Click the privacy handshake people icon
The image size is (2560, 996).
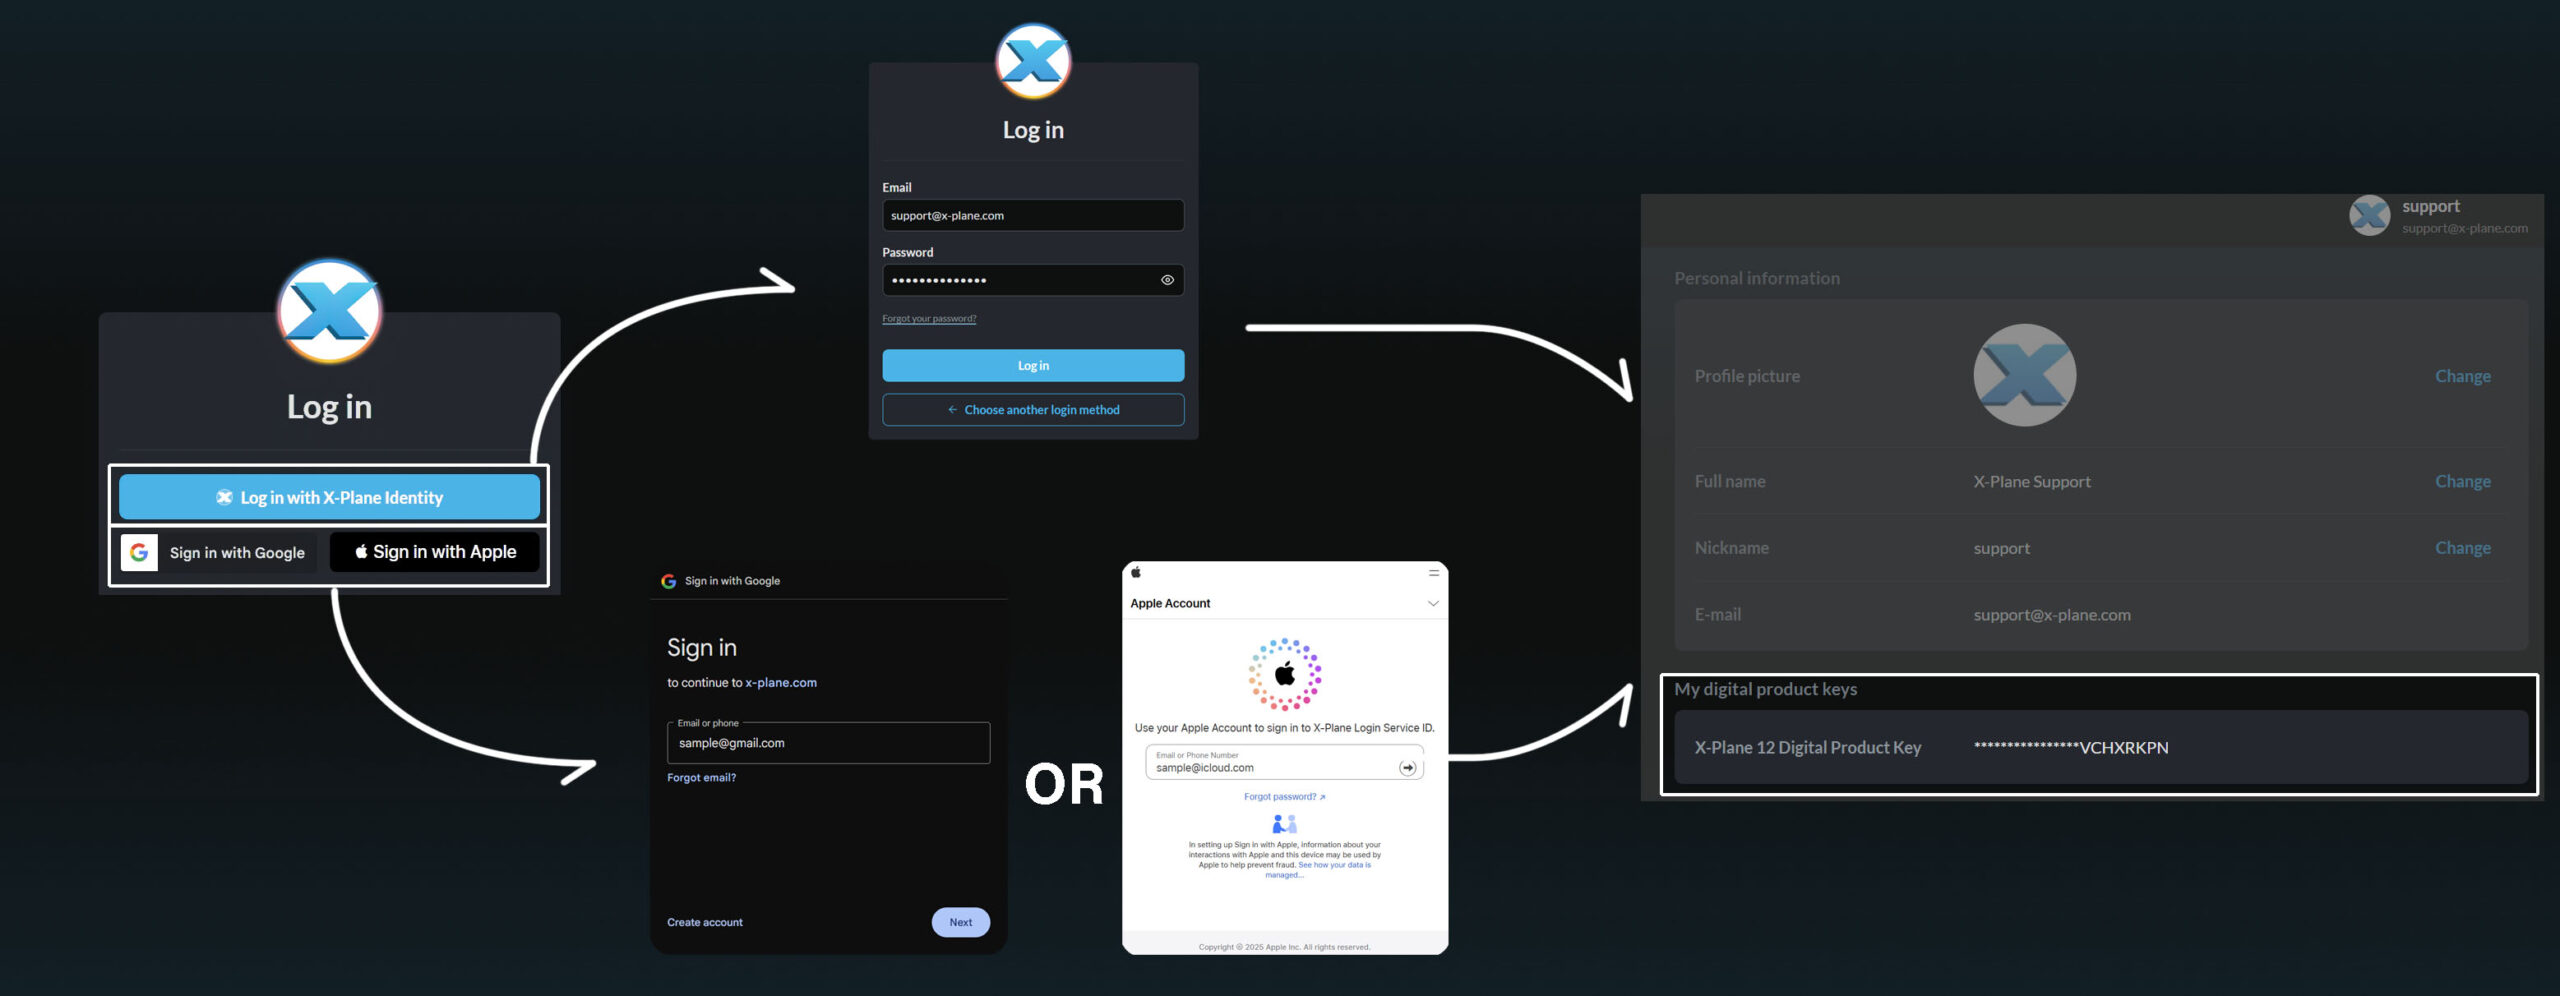(x=1284, y=824)
